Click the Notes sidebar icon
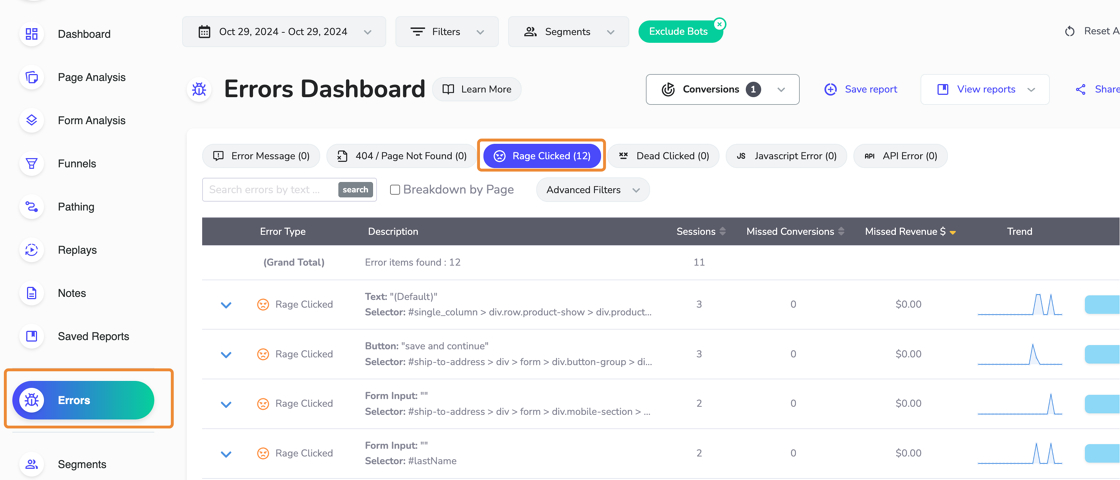 tap(32, 293)
